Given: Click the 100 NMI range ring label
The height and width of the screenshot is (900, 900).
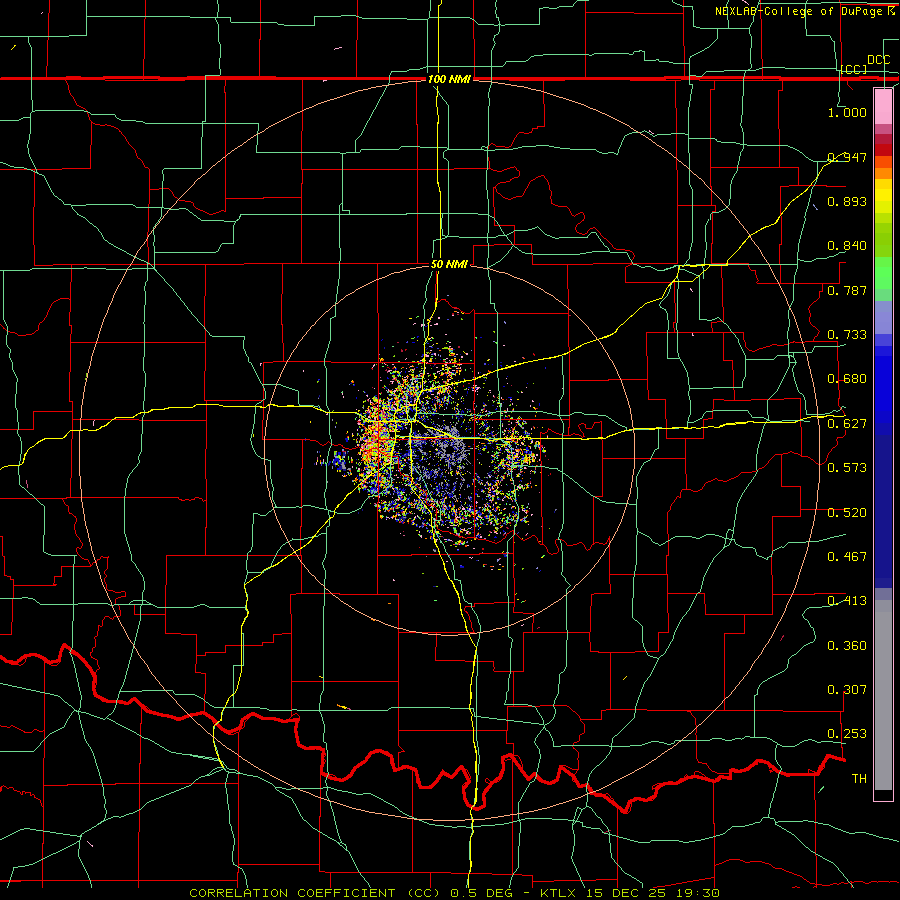Looking at the screenshot, I should [449, 79].
